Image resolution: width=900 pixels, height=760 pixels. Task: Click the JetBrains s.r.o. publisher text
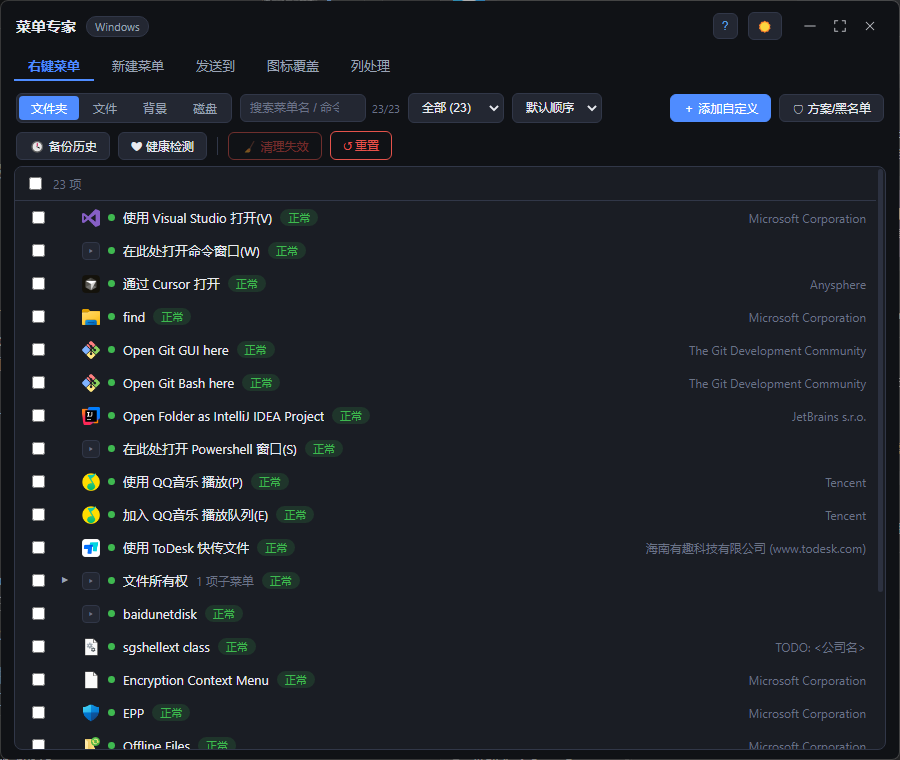(829, 417)
